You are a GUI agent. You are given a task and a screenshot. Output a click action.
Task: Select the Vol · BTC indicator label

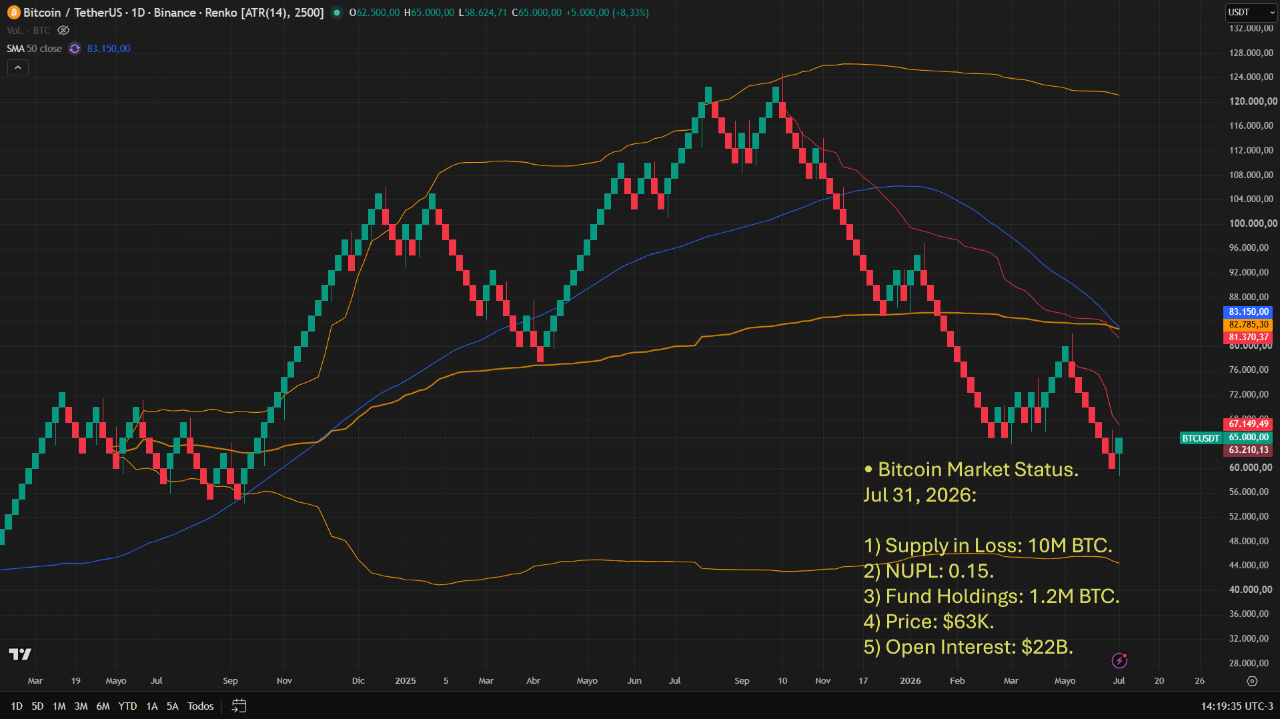click(x=28, y=30)
